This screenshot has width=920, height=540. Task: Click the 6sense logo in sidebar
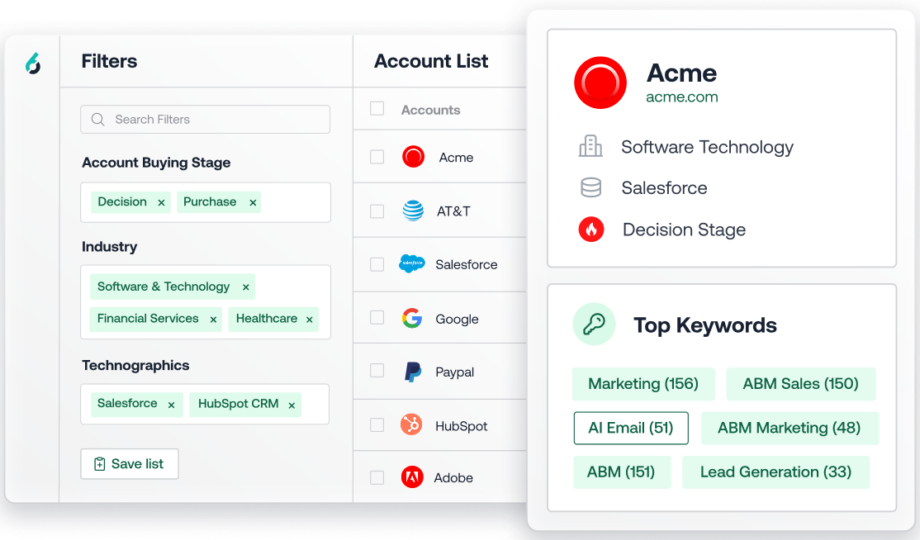[x=33, y=63]
